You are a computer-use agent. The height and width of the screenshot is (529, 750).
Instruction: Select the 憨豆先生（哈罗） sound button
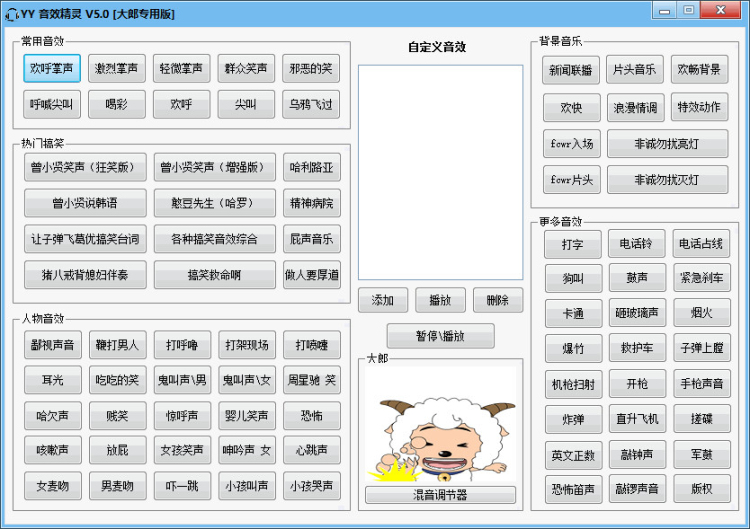point(215,204)
